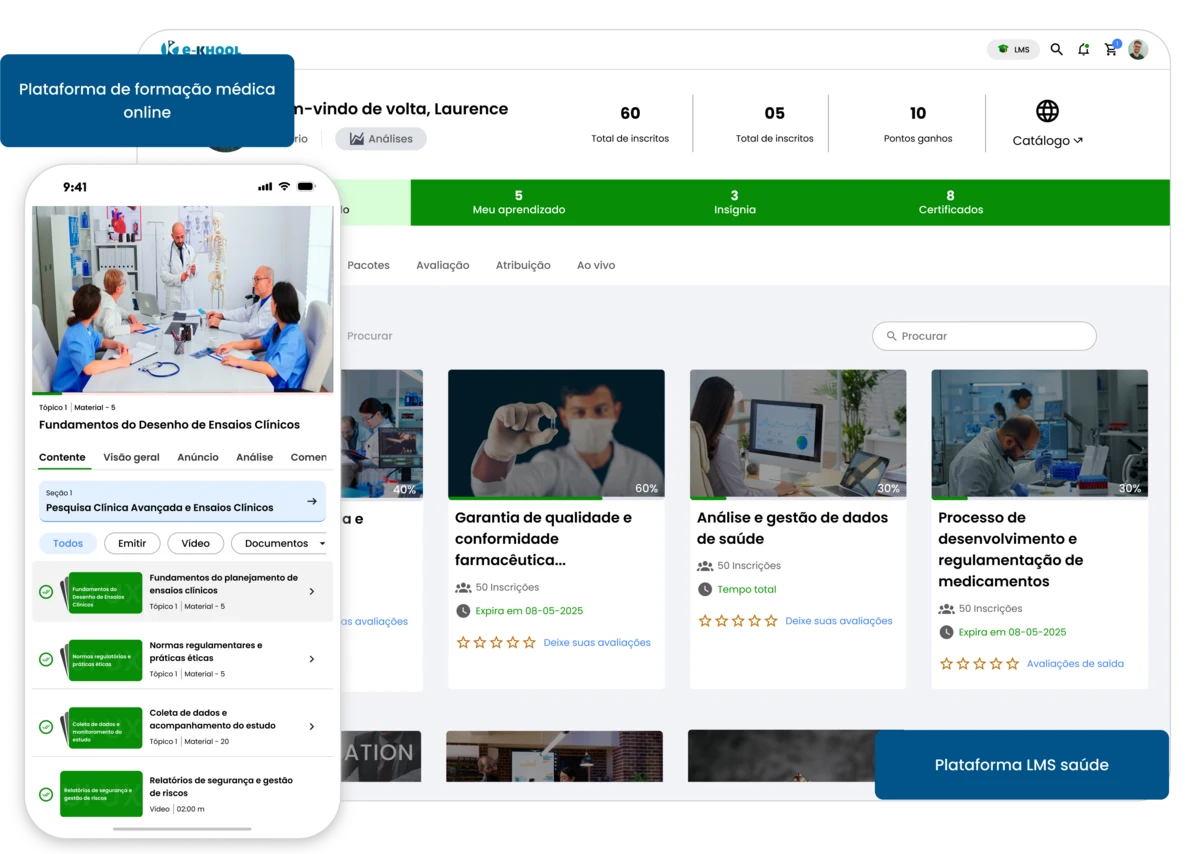This screenshot has width=1200, height=854.
Task: Expand the Catálogo dropdown
Action: [1047, 140]
